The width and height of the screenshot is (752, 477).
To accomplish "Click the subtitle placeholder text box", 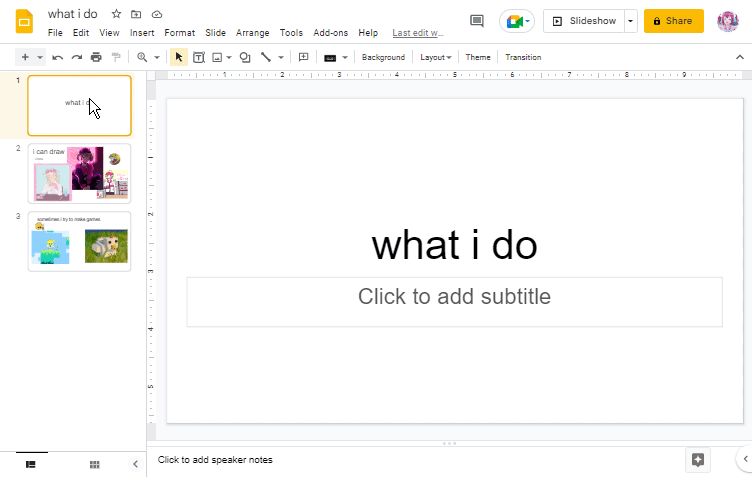I will pos(454,301).
